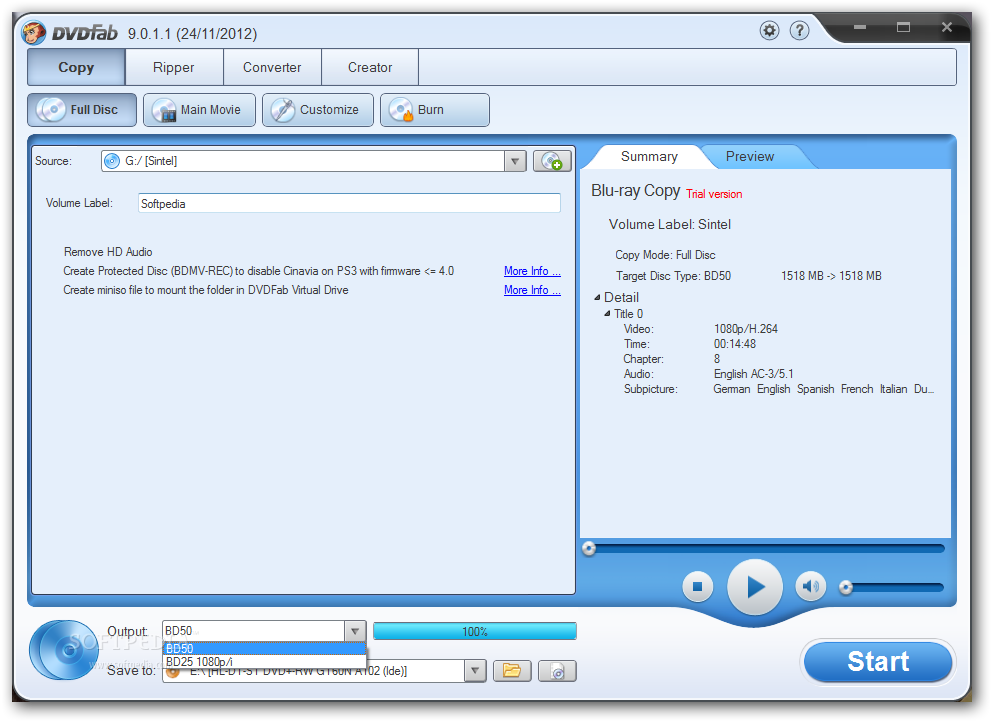
Task: Mute the preview with speaker icon
Action: [x=810, y=587]
